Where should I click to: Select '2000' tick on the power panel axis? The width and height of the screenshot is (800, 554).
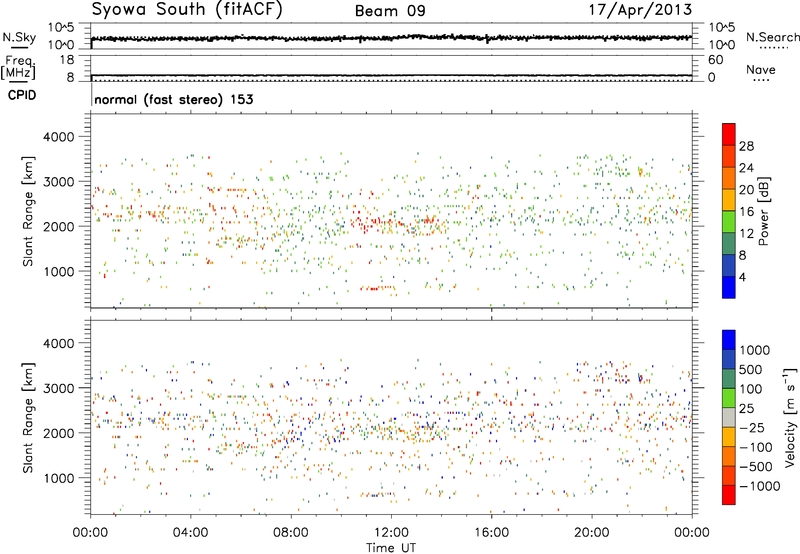(x=59, y=226)
